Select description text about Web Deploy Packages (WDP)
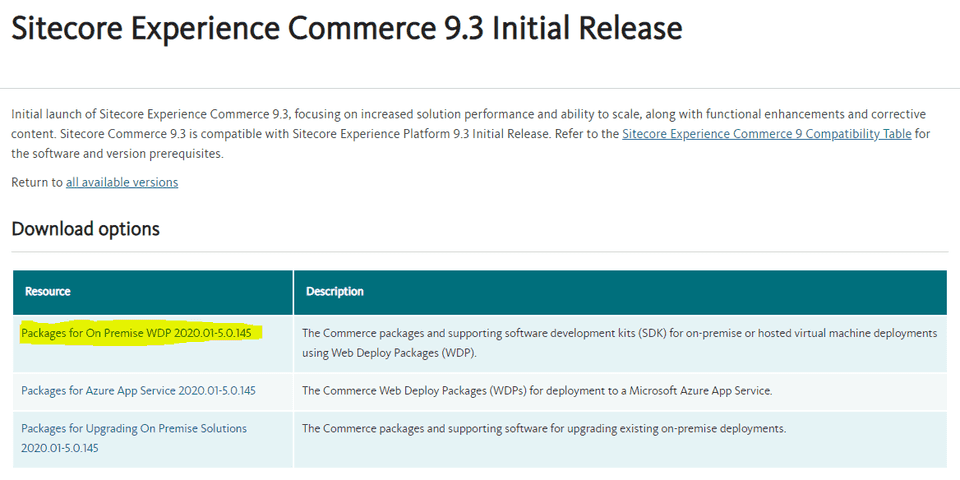Viewport: 960px width, 480px height. click(x=620, y=343)
